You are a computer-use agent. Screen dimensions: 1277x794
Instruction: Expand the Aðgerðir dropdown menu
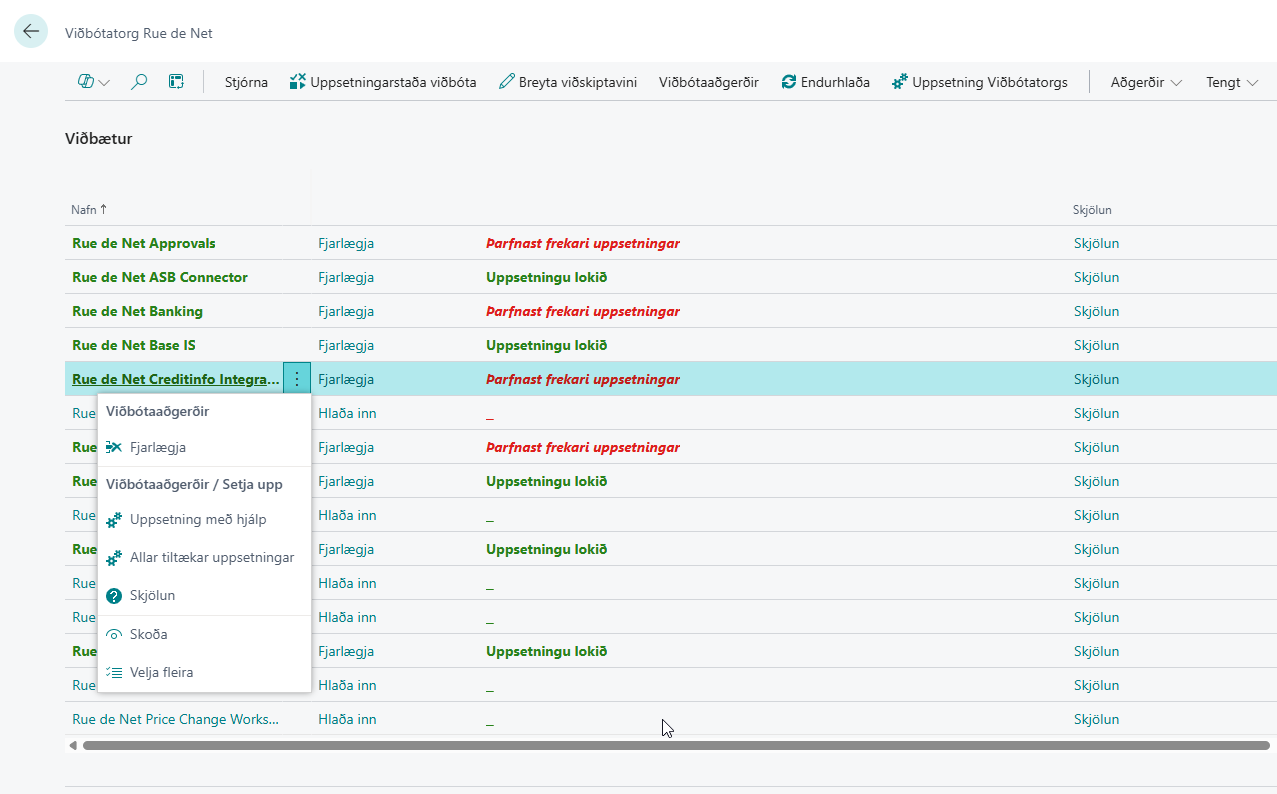1146,82
